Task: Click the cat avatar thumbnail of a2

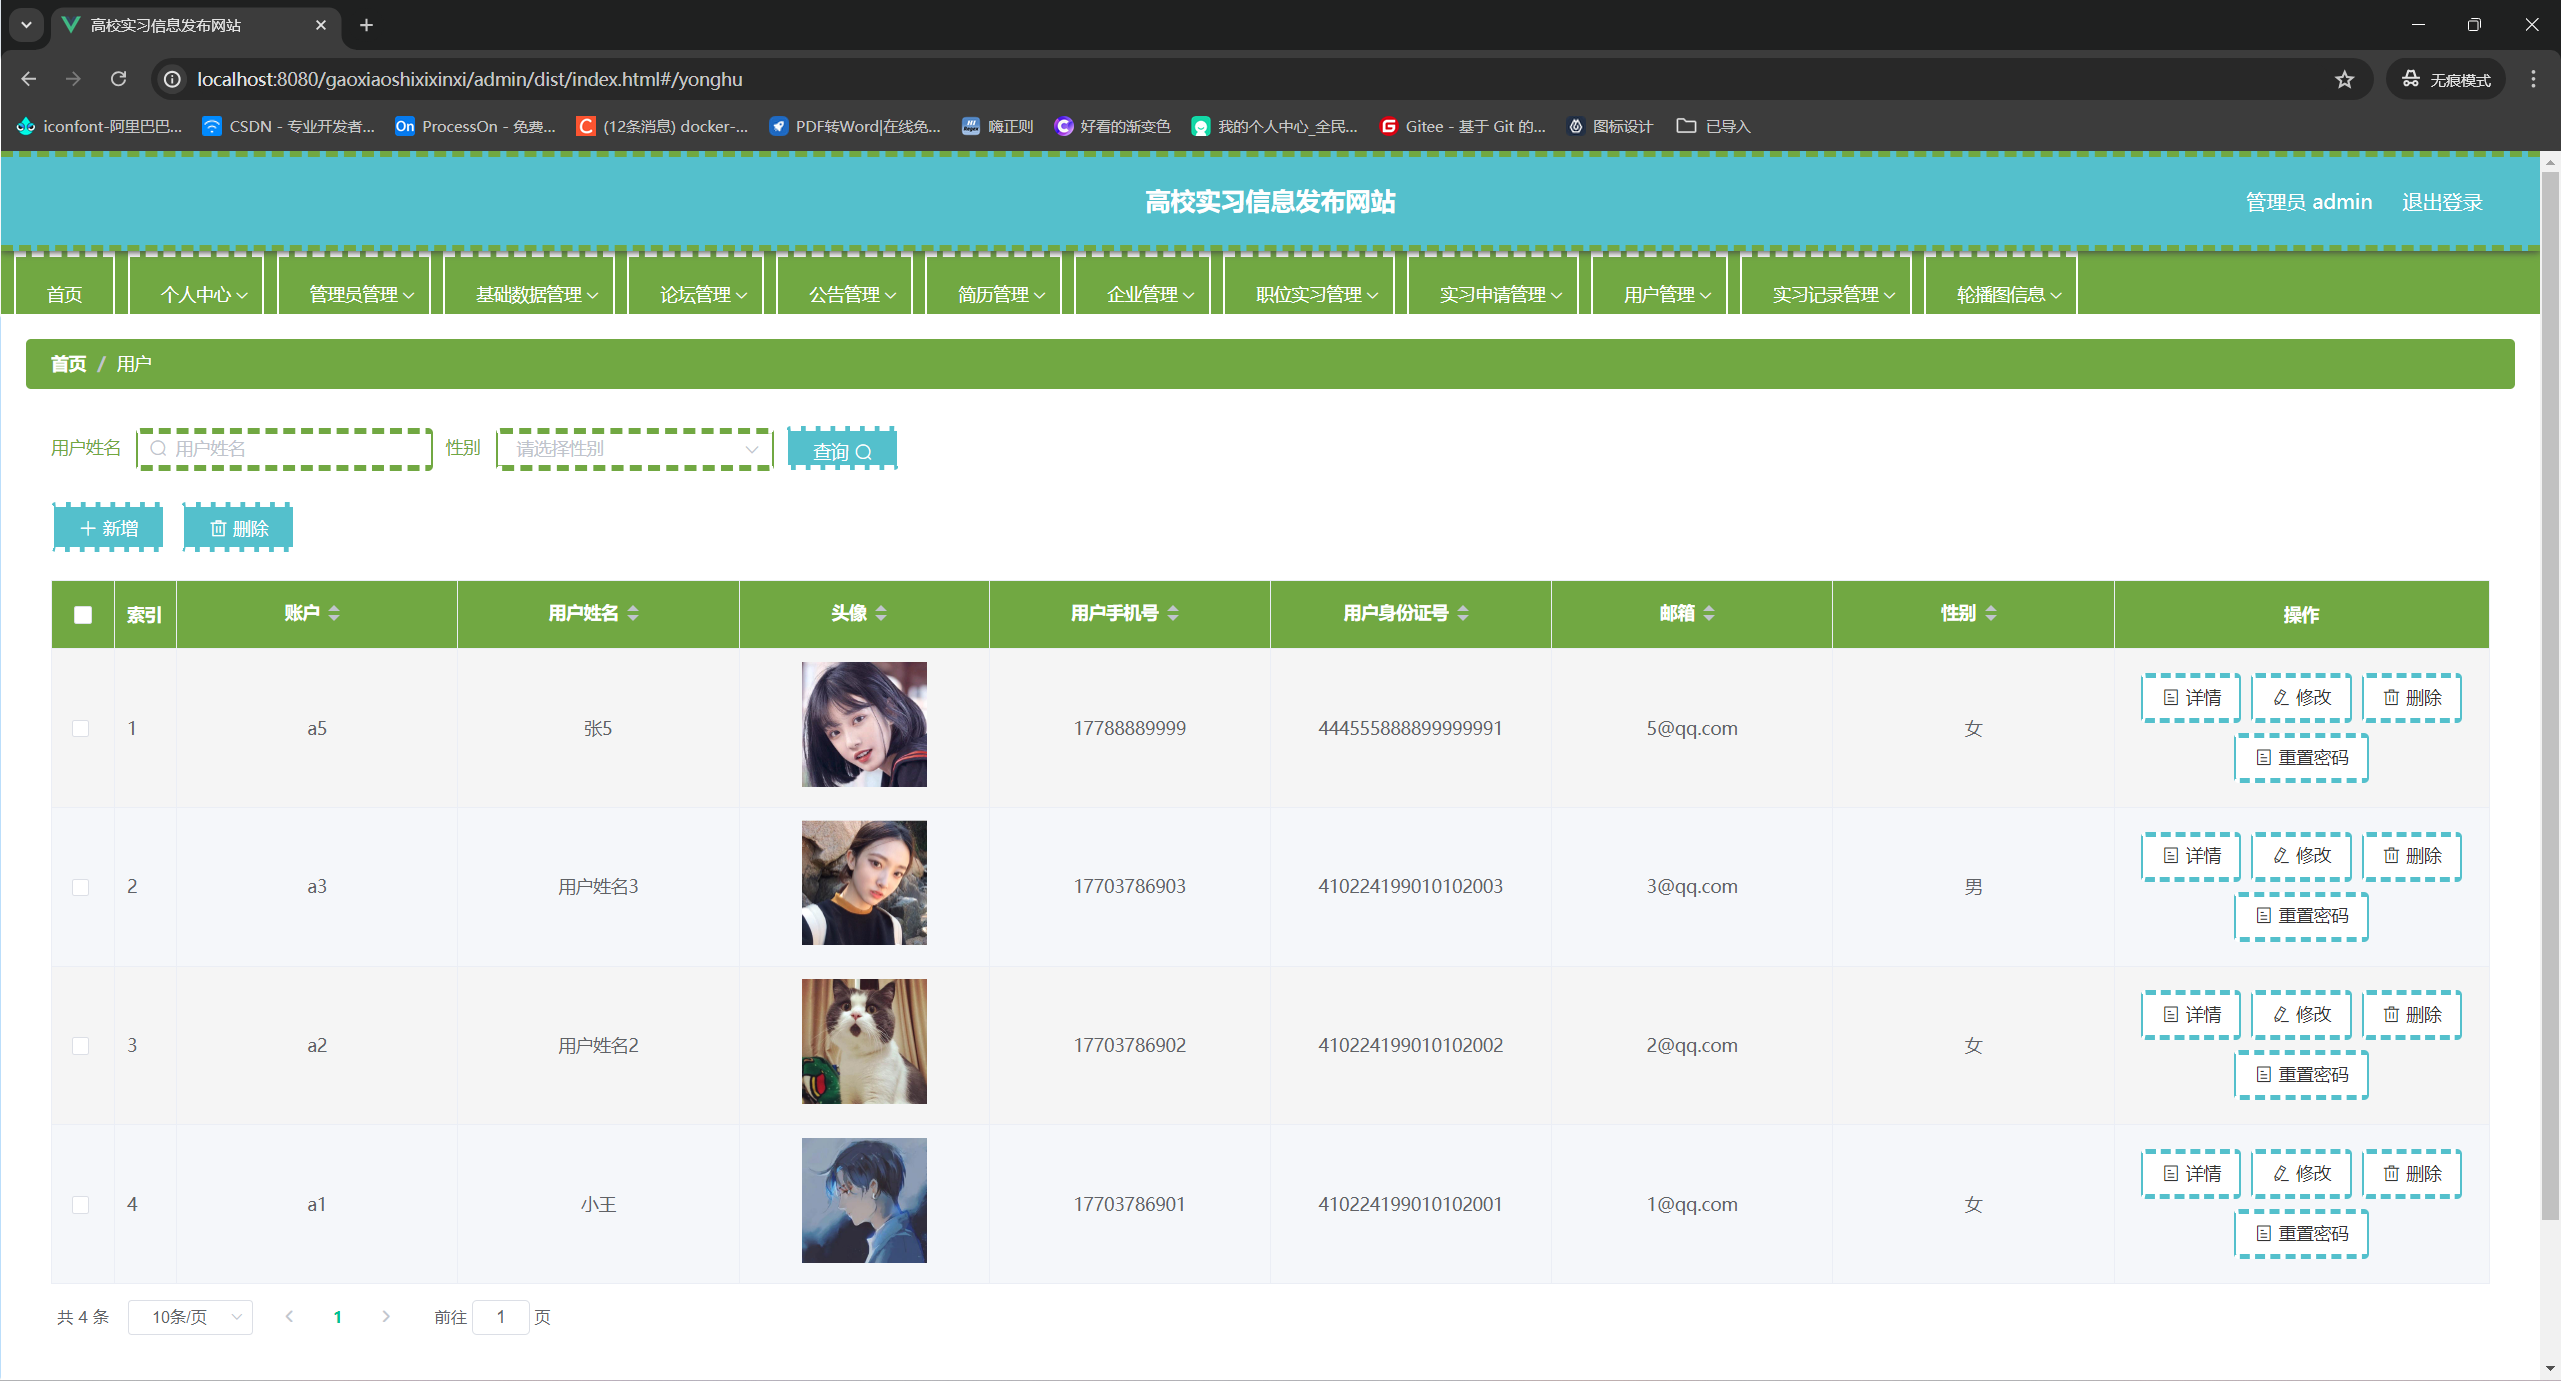Action: 864,1041
